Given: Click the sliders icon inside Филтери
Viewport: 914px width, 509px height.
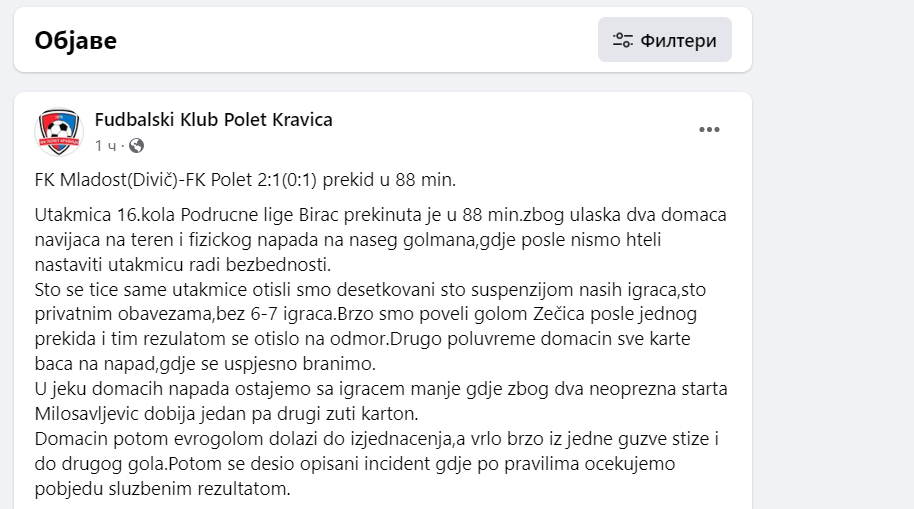Looking at the screenshot, I should click(x=623, y=41).
